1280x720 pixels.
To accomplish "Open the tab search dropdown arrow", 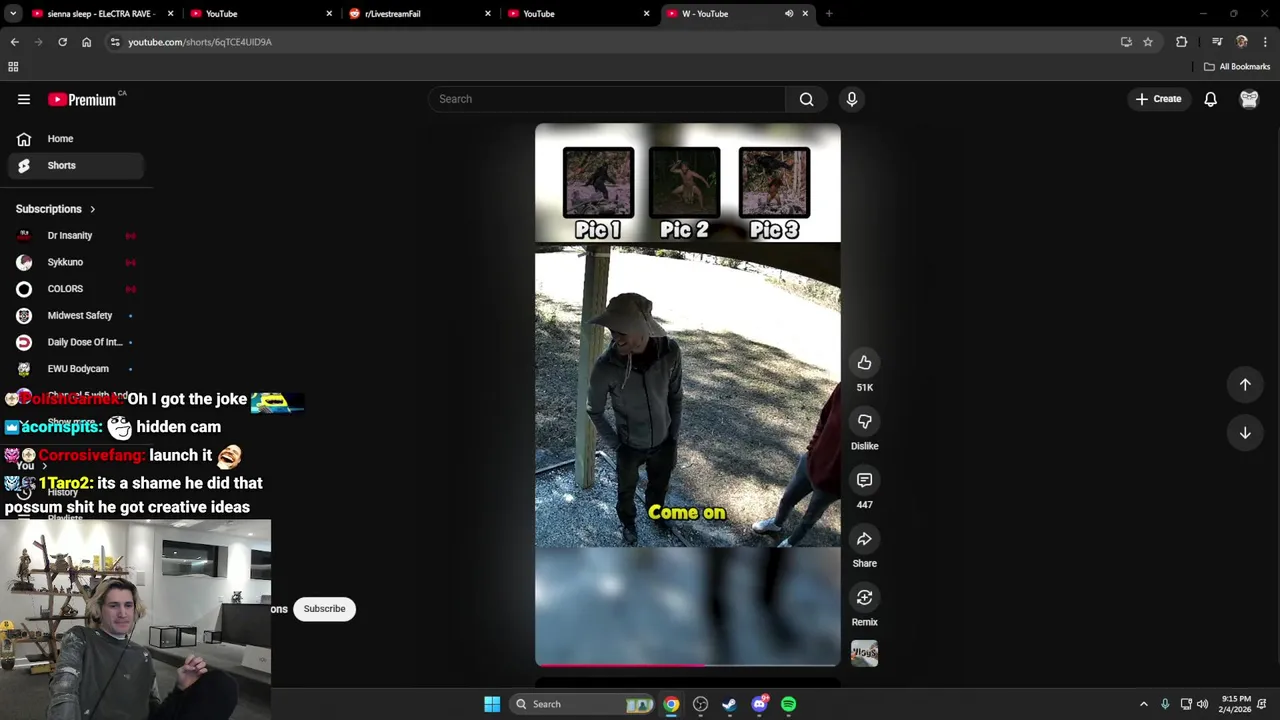I will click(x=13, y=14).
